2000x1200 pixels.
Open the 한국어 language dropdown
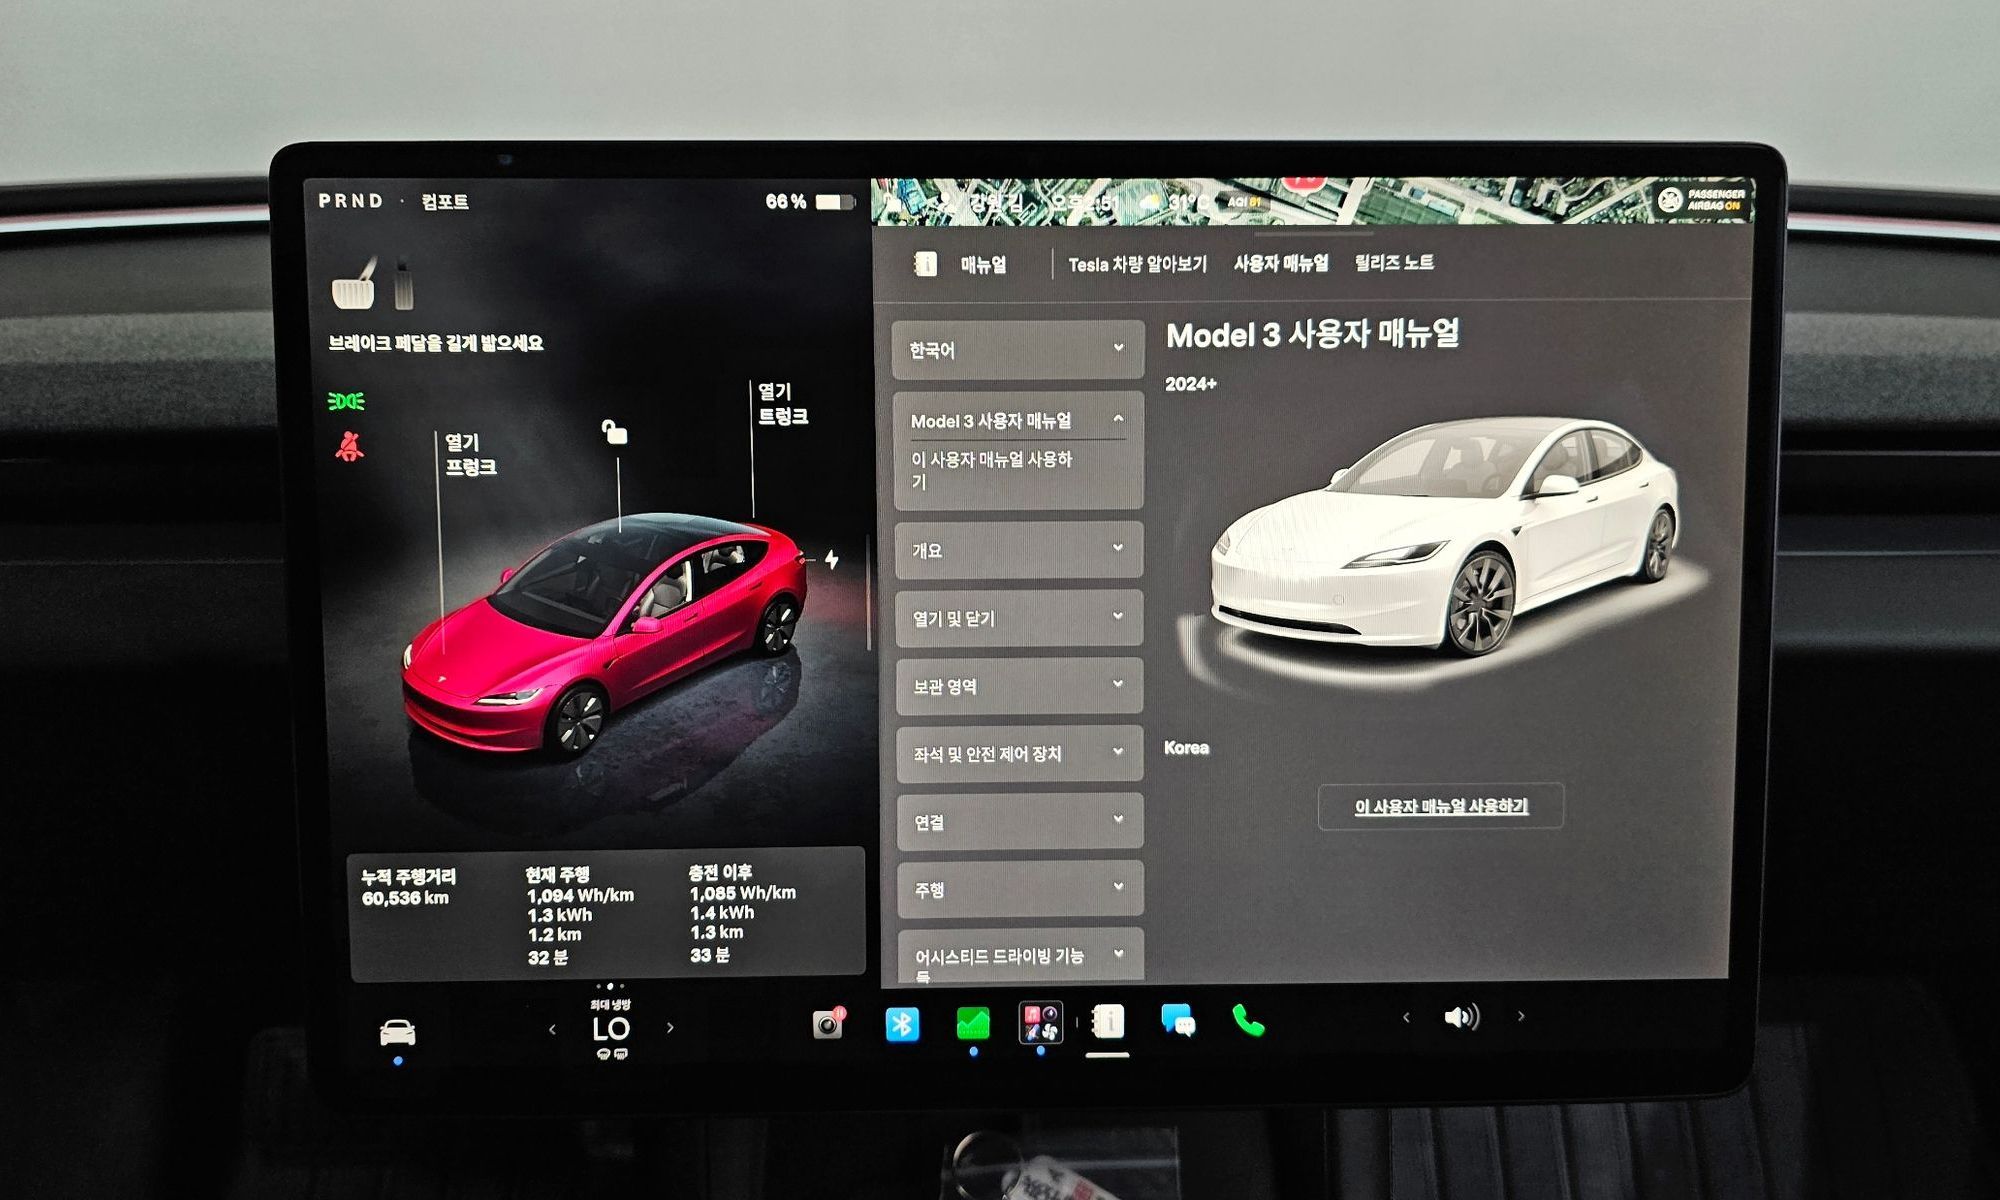tap(1017, 350)
